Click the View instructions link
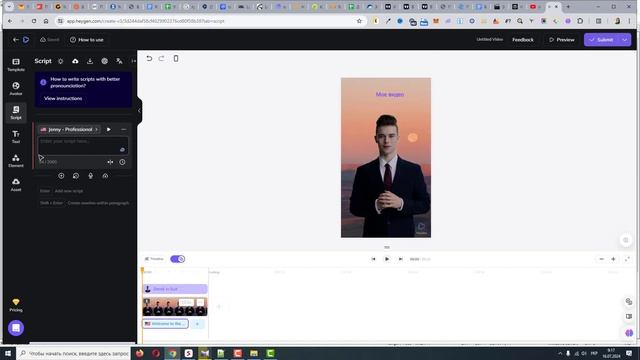640x360 pixels. [x=63, y=98]
